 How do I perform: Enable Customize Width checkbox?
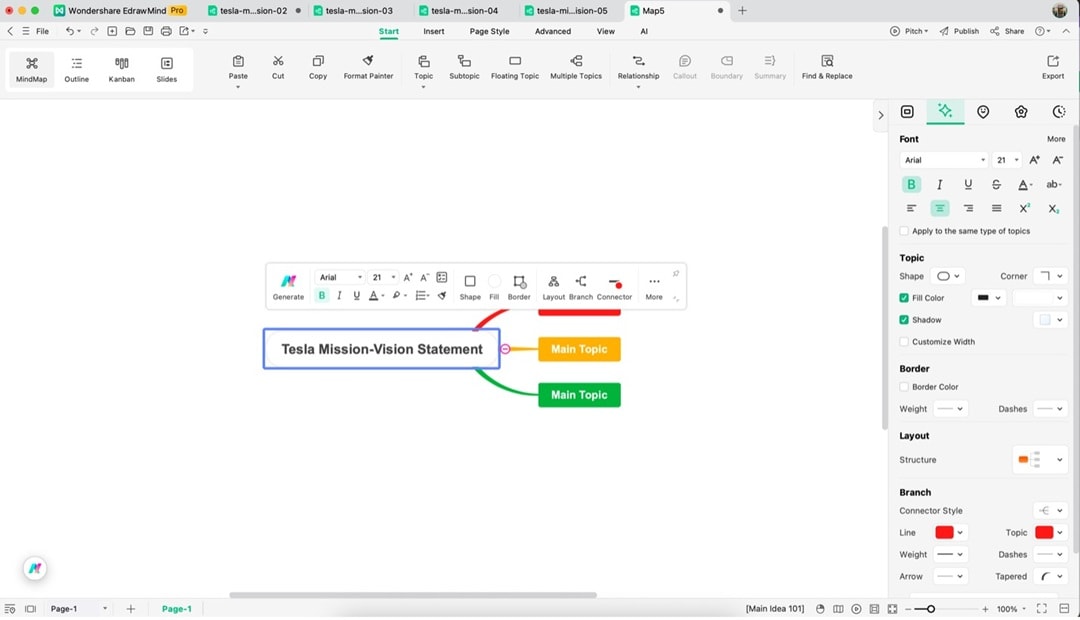(904, 342)
